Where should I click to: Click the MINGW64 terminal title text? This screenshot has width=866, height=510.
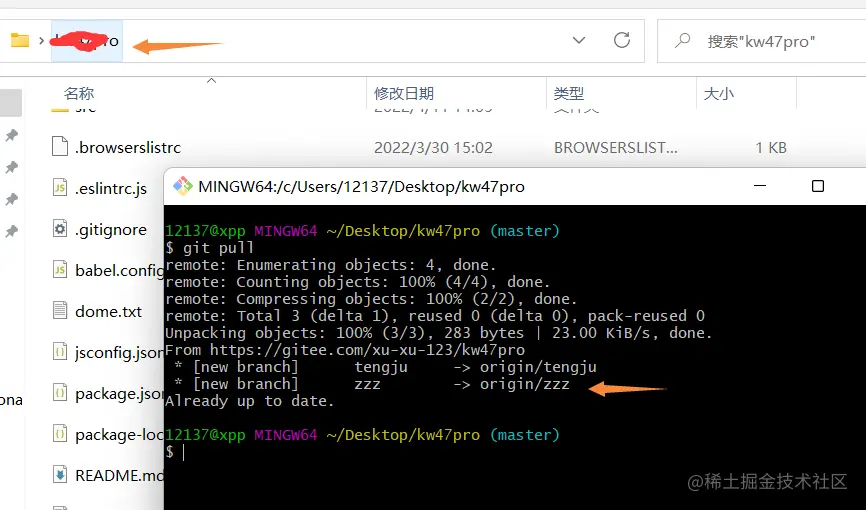361,187
